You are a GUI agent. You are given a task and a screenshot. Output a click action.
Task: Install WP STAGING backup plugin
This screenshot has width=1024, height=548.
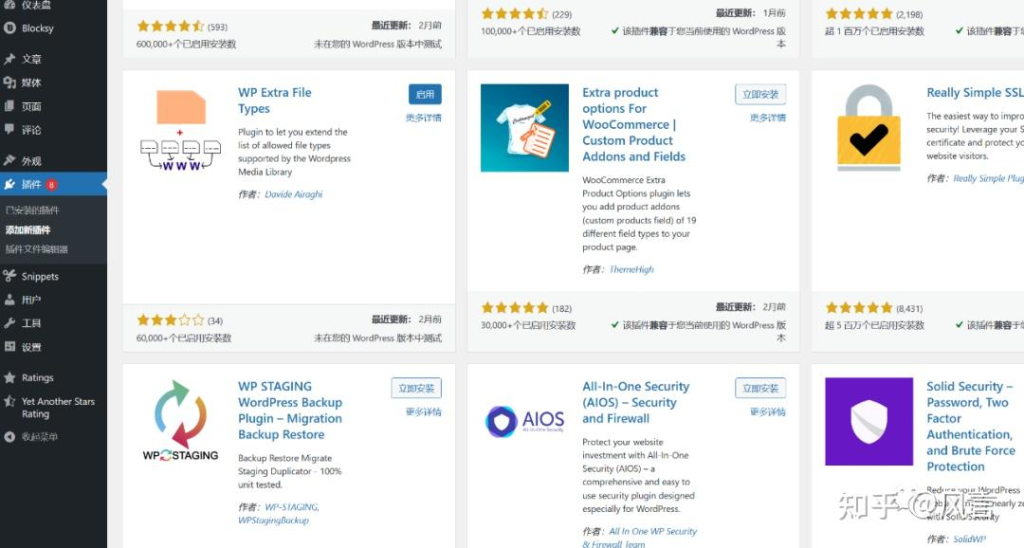(416, 388)
